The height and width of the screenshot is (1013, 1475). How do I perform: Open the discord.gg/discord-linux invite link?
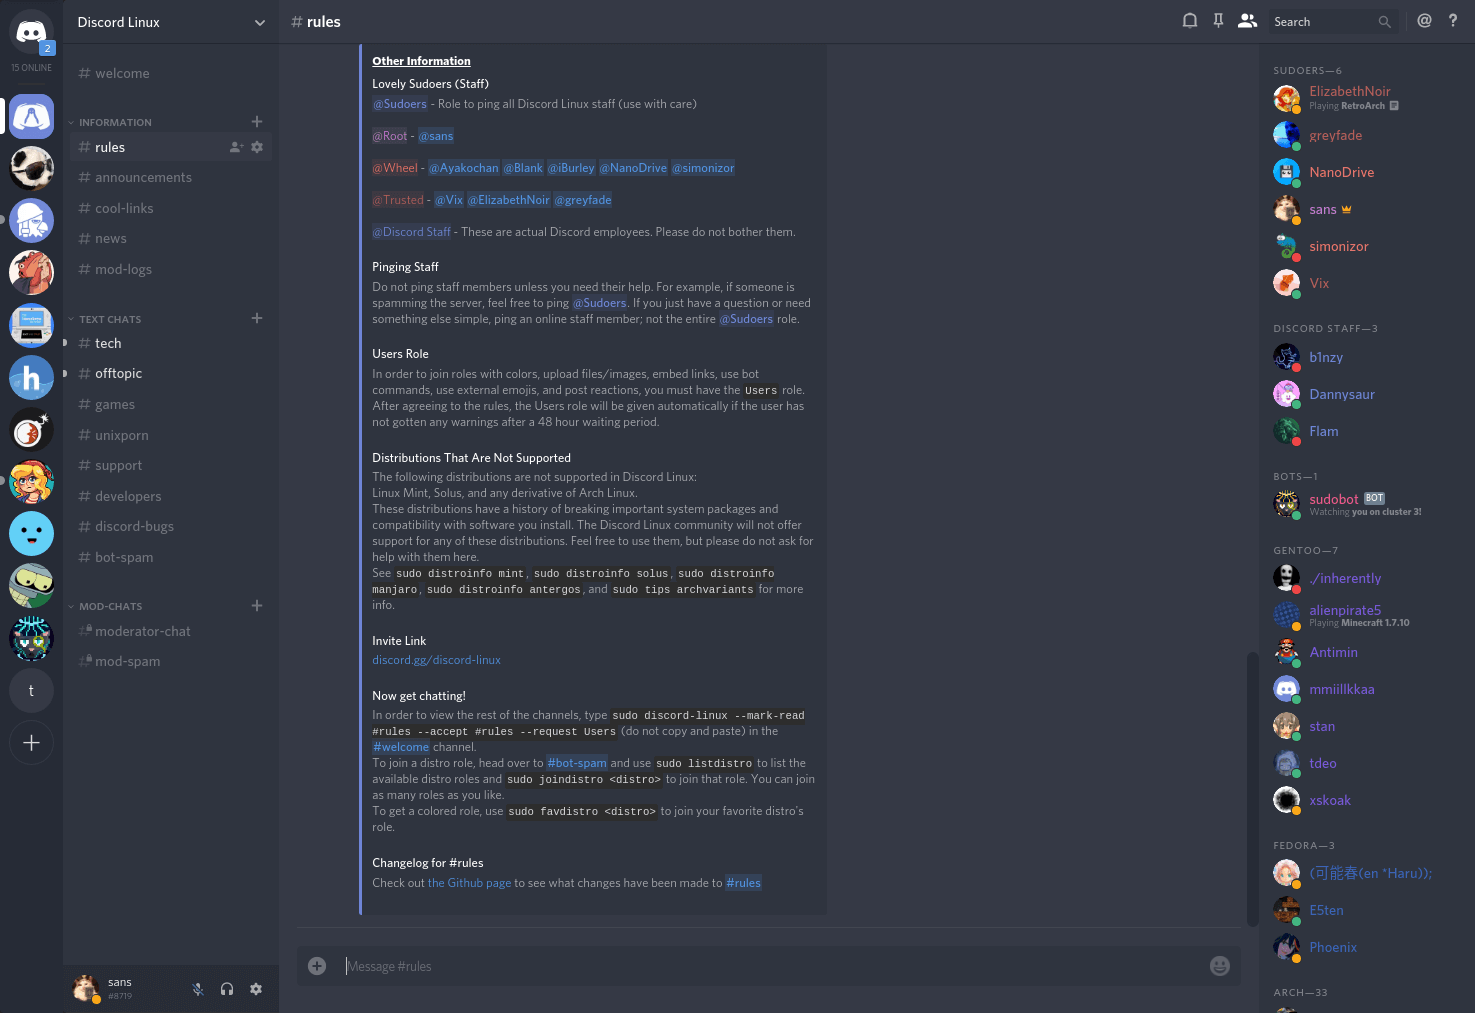coord(436,659)
